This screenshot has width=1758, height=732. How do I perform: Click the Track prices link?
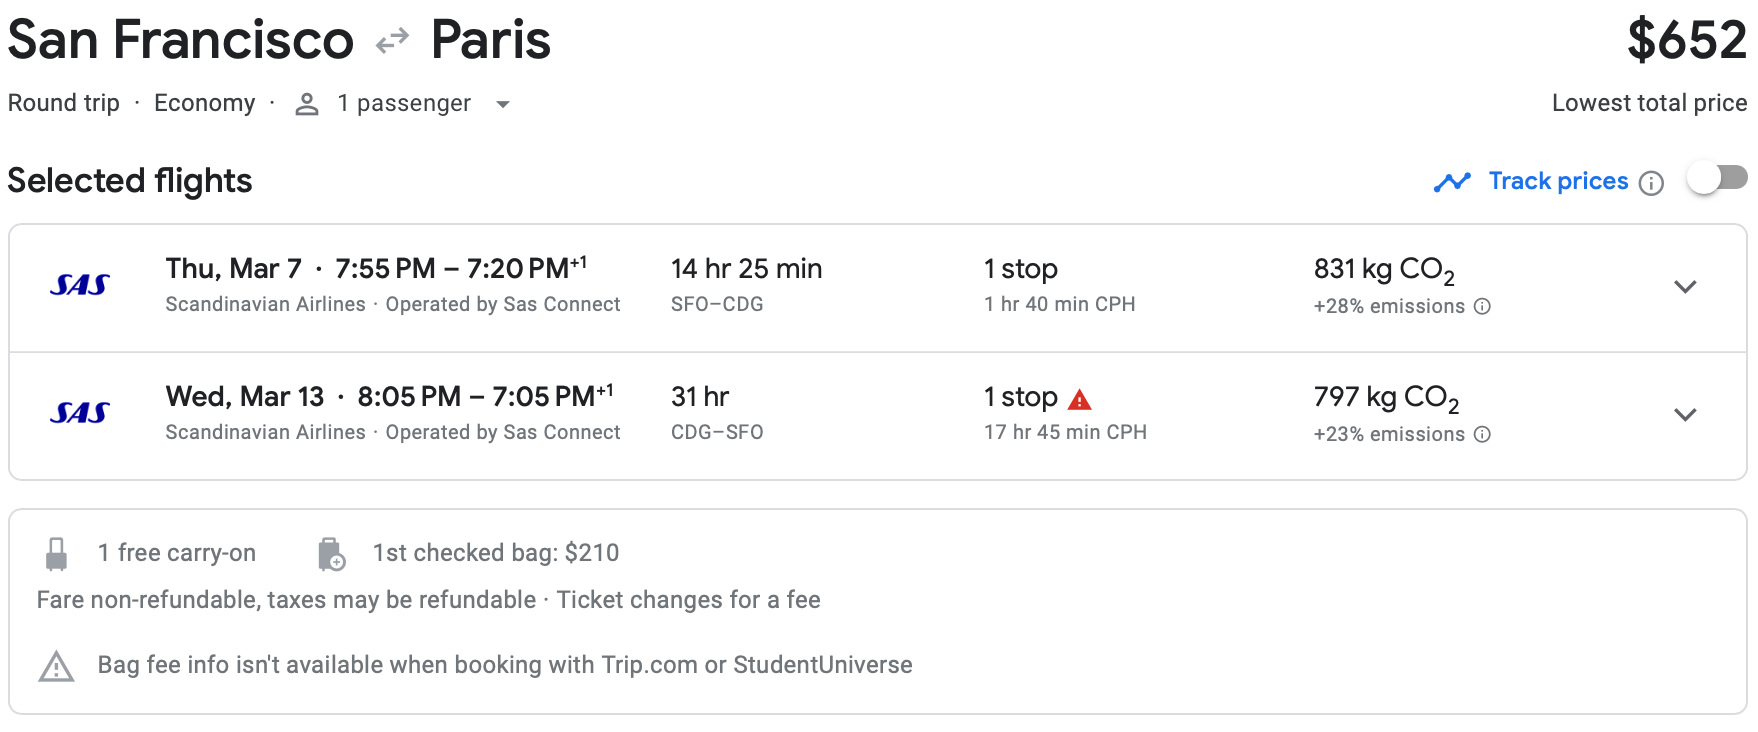[x=1557, y=181]
